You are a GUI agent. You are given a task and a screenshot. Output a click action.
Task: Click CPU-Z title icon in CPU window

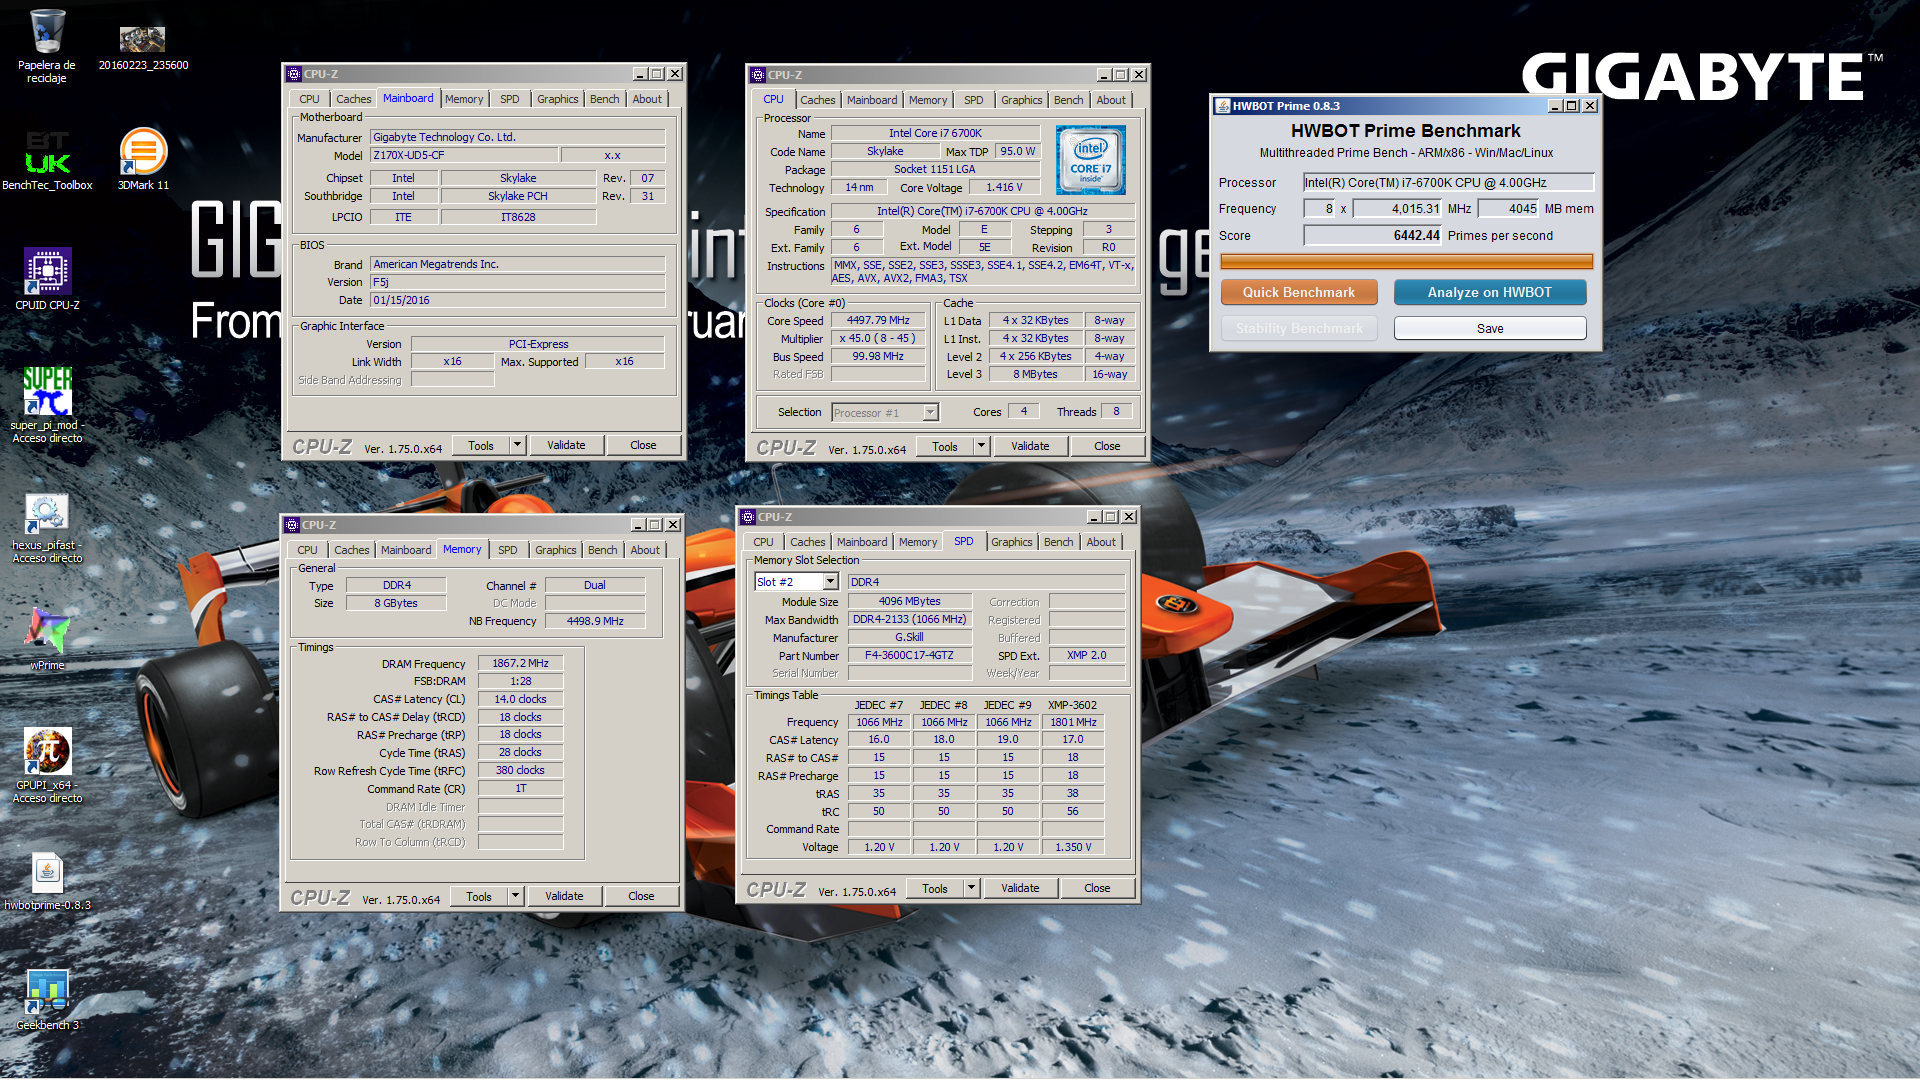(758, 75)
